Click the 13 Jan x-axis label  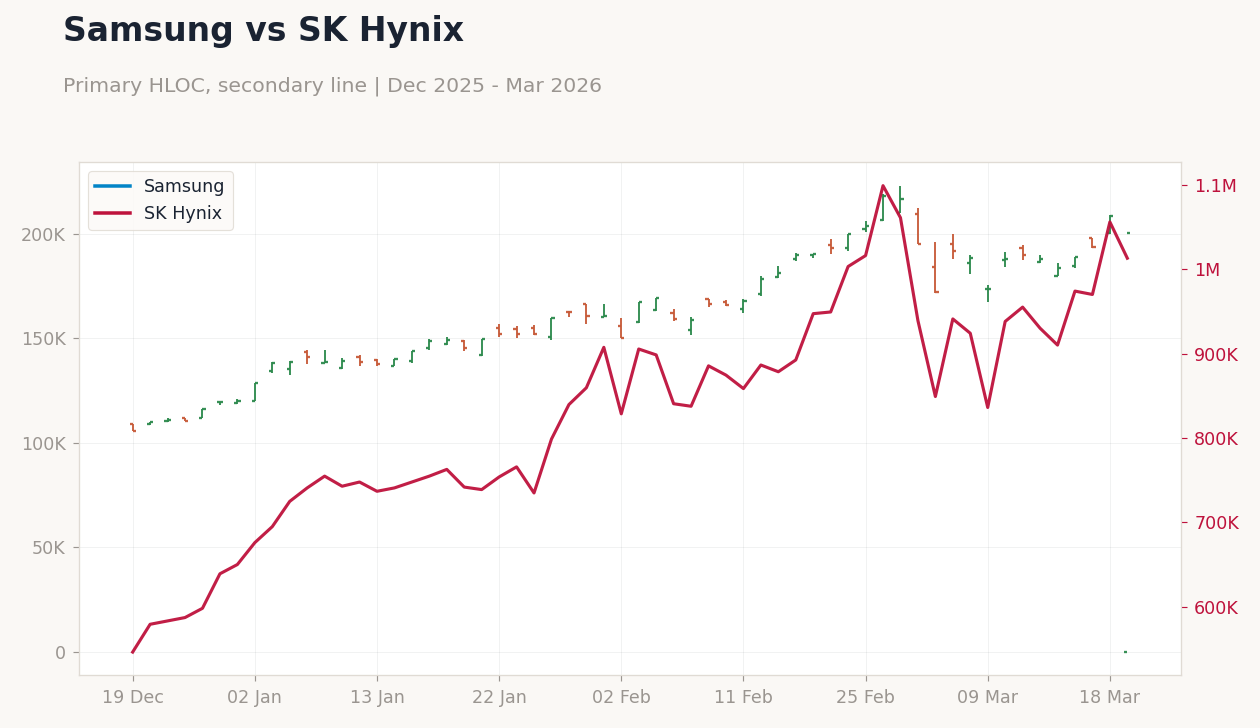click(377, 698)
